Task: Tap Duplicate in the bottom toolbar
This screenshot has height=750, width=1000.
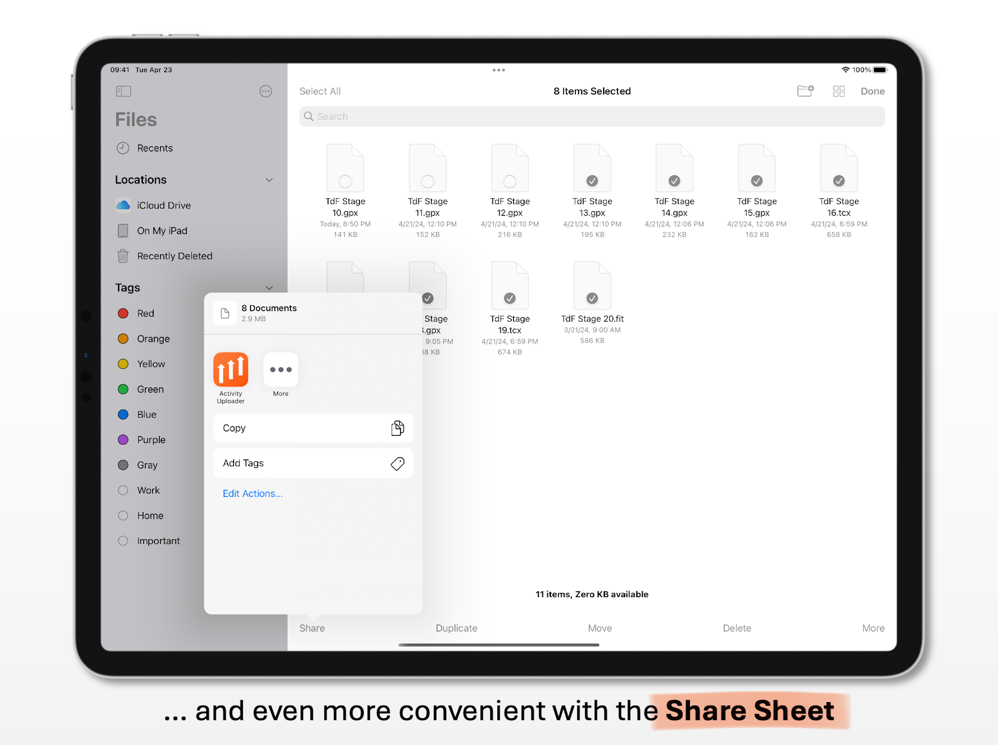Action: [x=456, y=628]
